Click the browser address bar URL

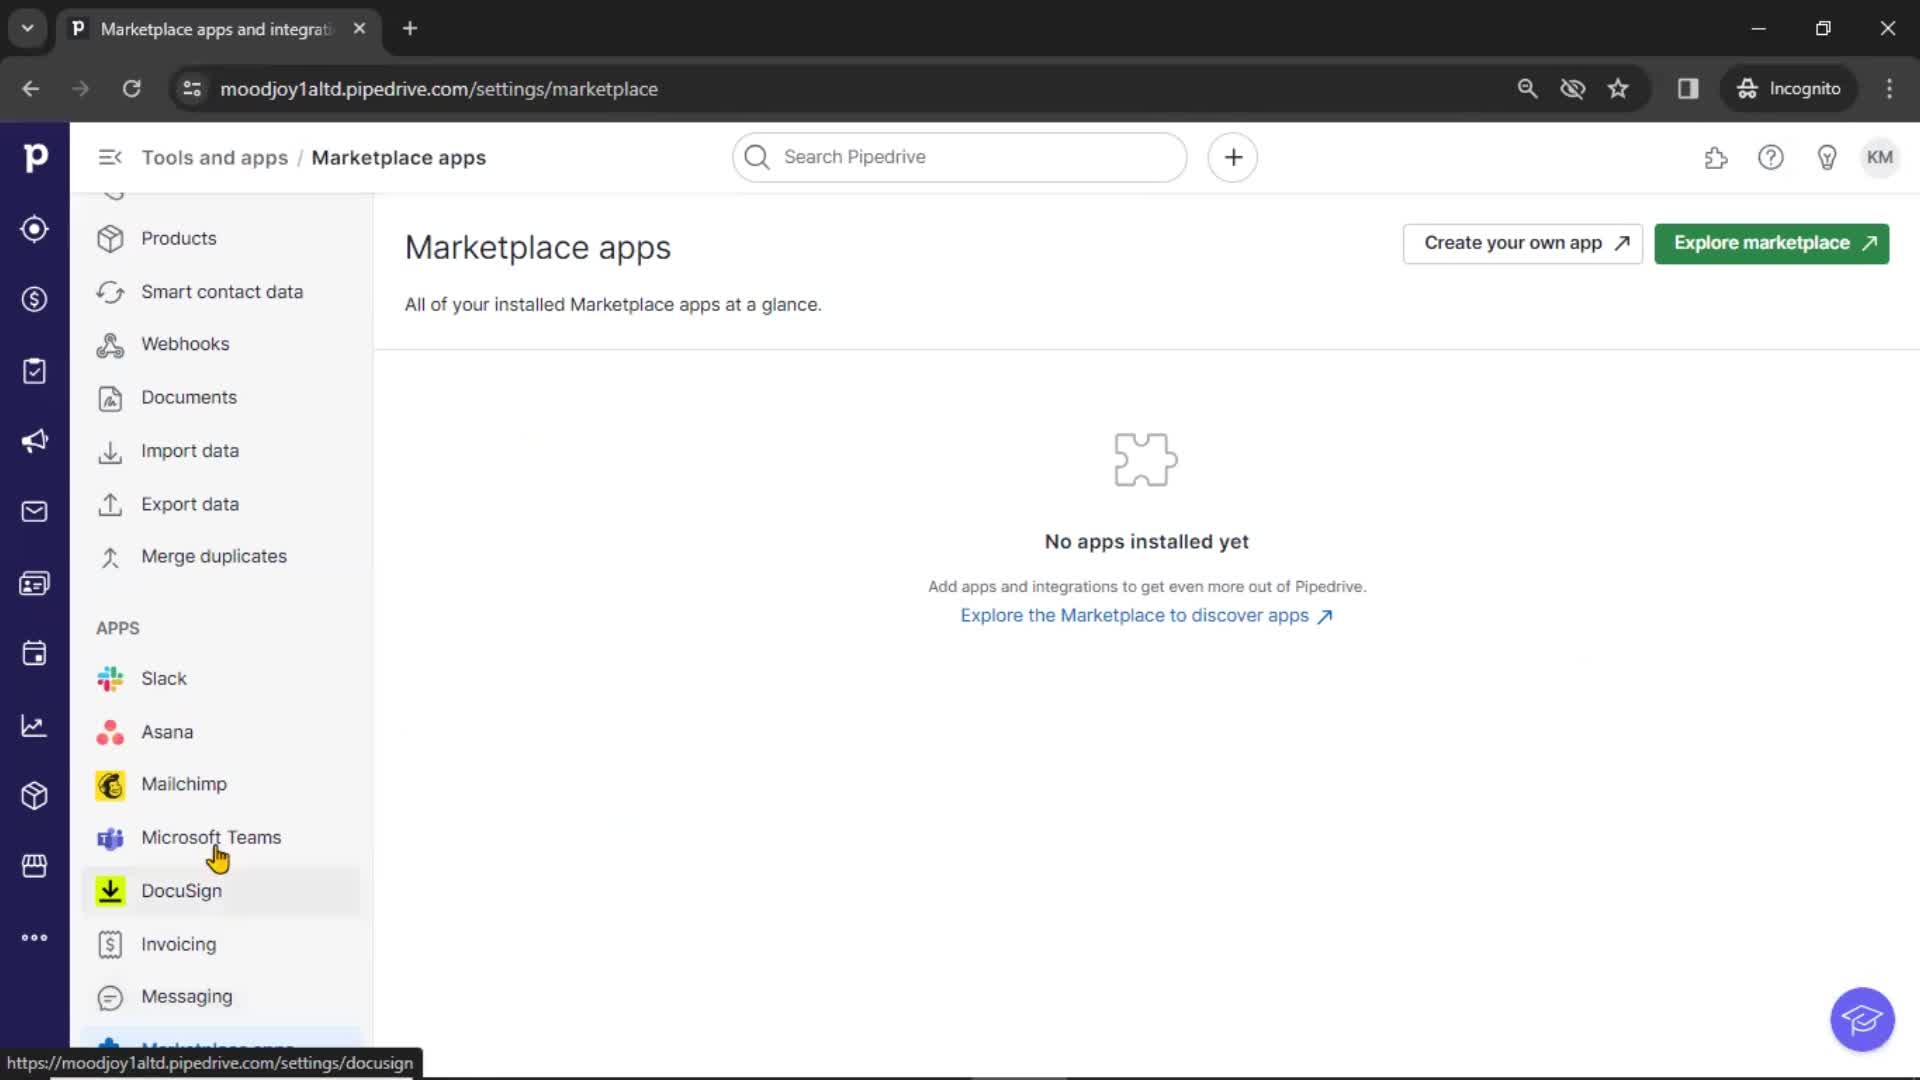point(438,89)
